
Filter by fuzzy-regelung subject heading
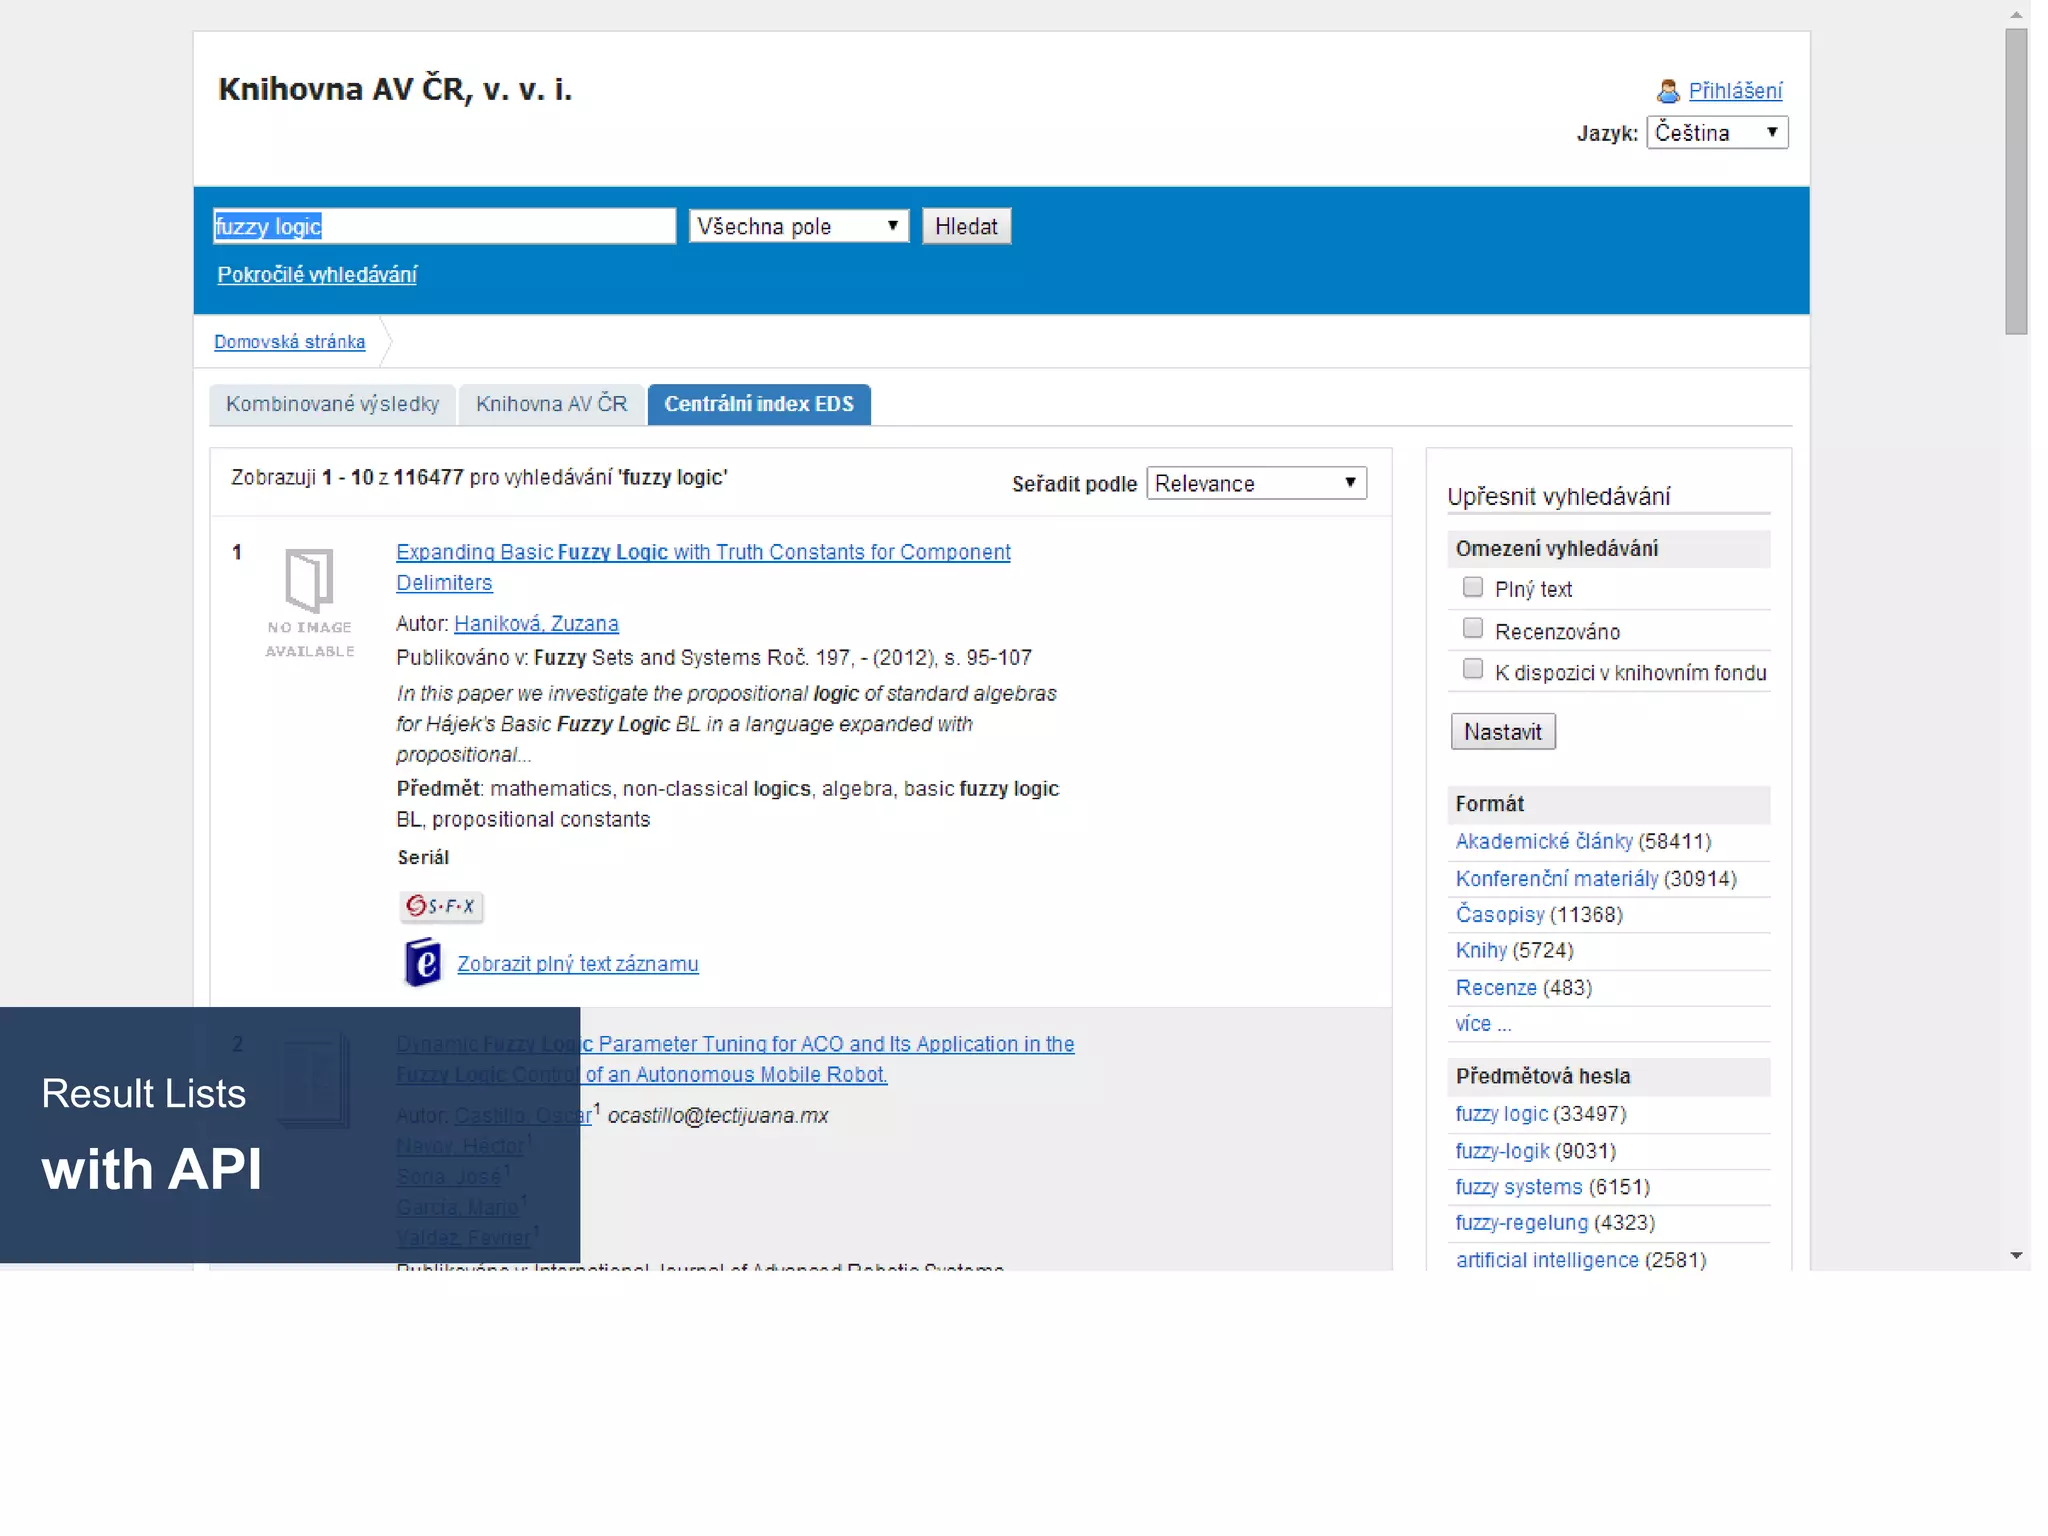1521,1223
